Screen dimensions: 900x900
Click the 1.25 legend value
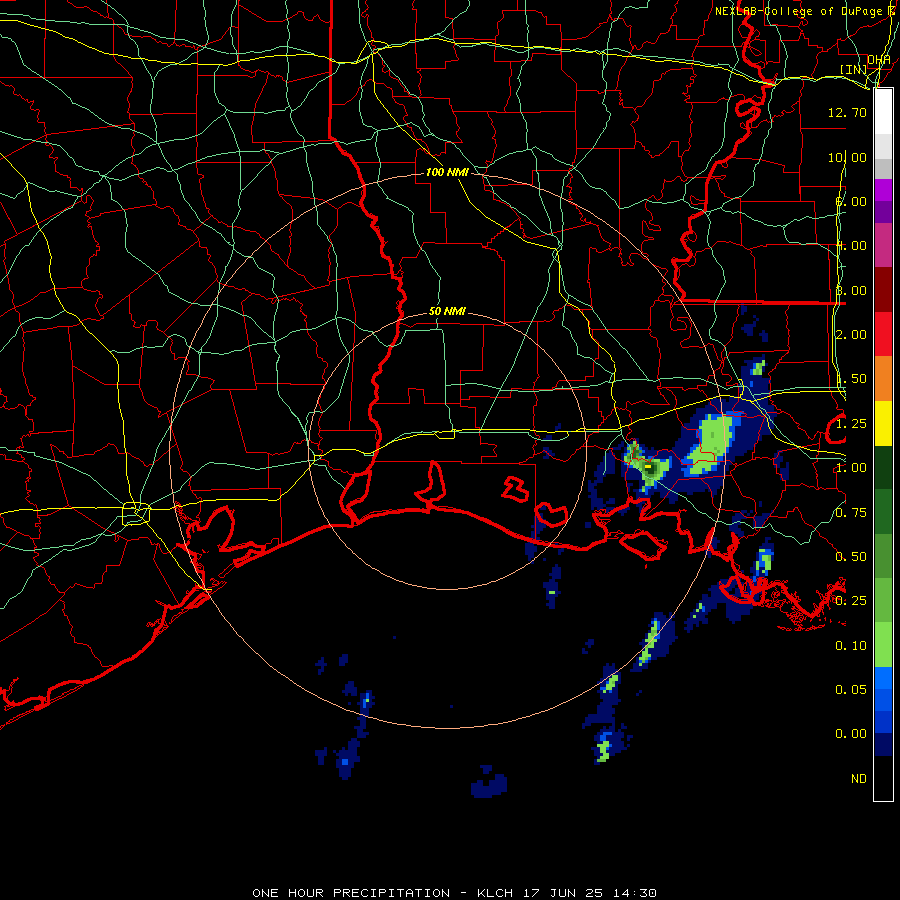pos(851,424)
